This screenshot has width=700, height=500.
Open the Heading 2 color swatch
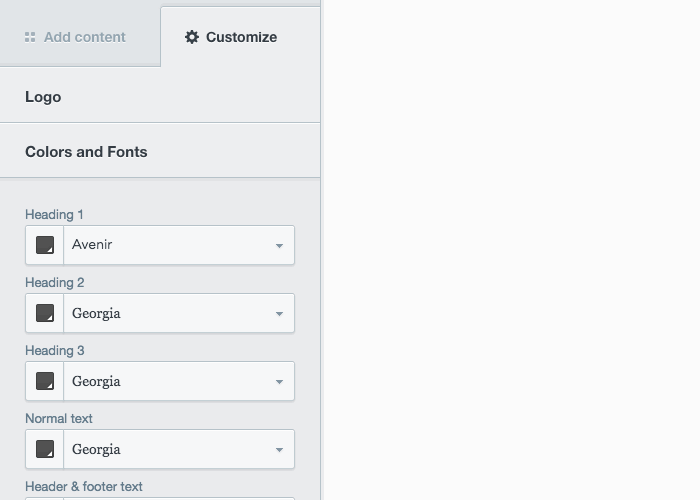[45, 313]
